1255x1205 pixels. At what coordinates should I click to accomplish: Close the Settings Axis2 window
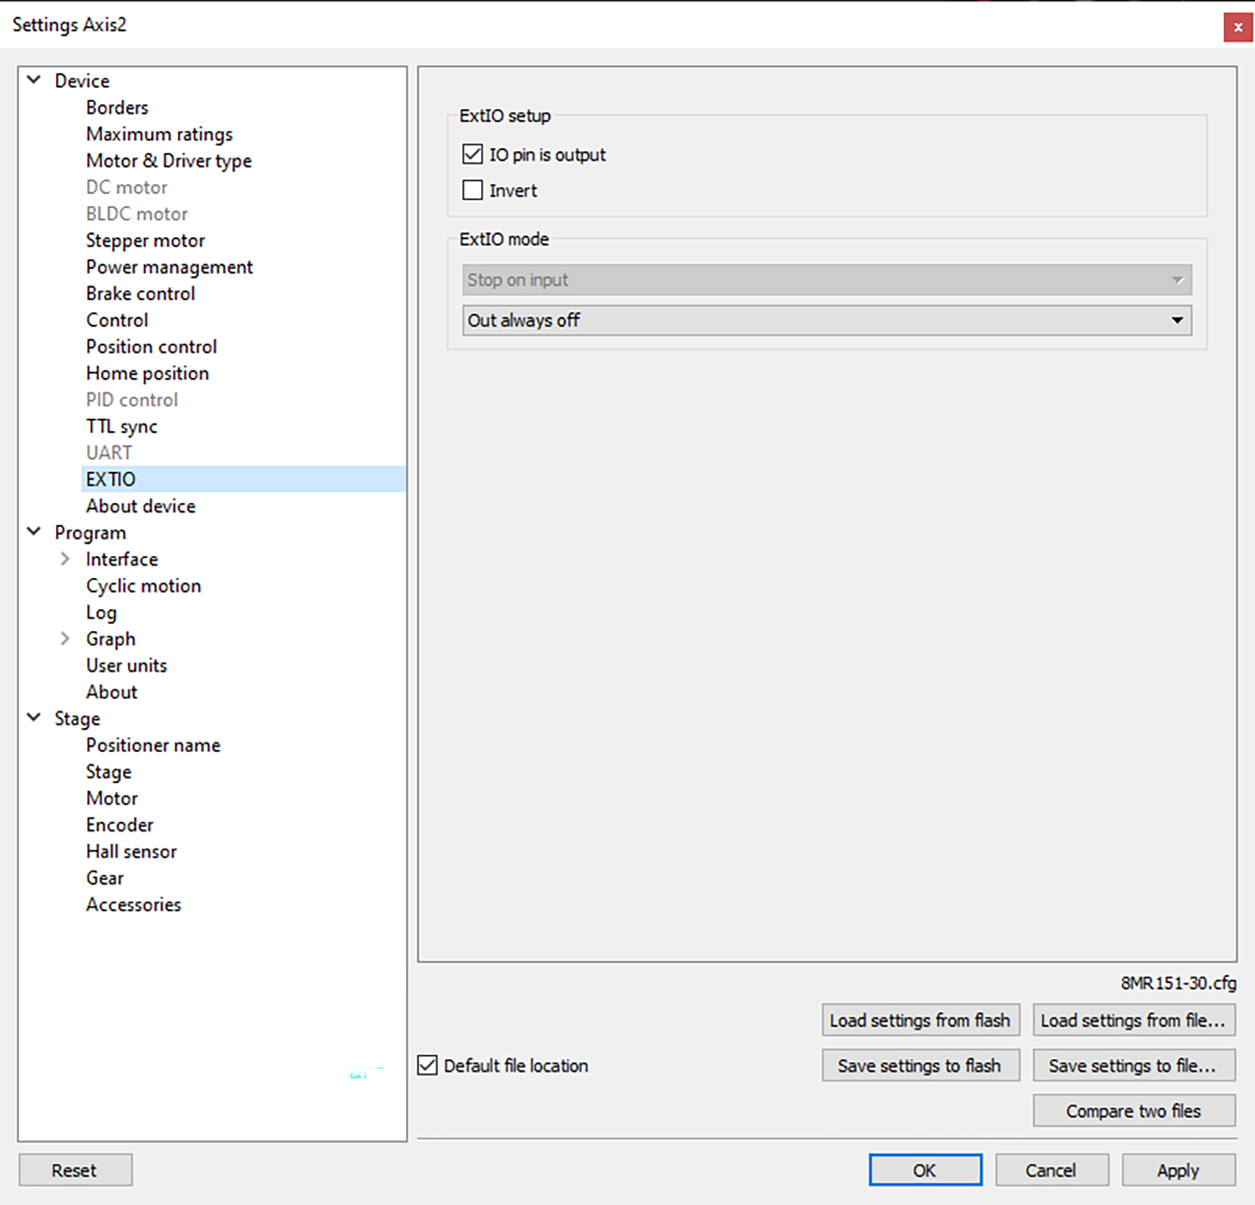pos(1238,27)
